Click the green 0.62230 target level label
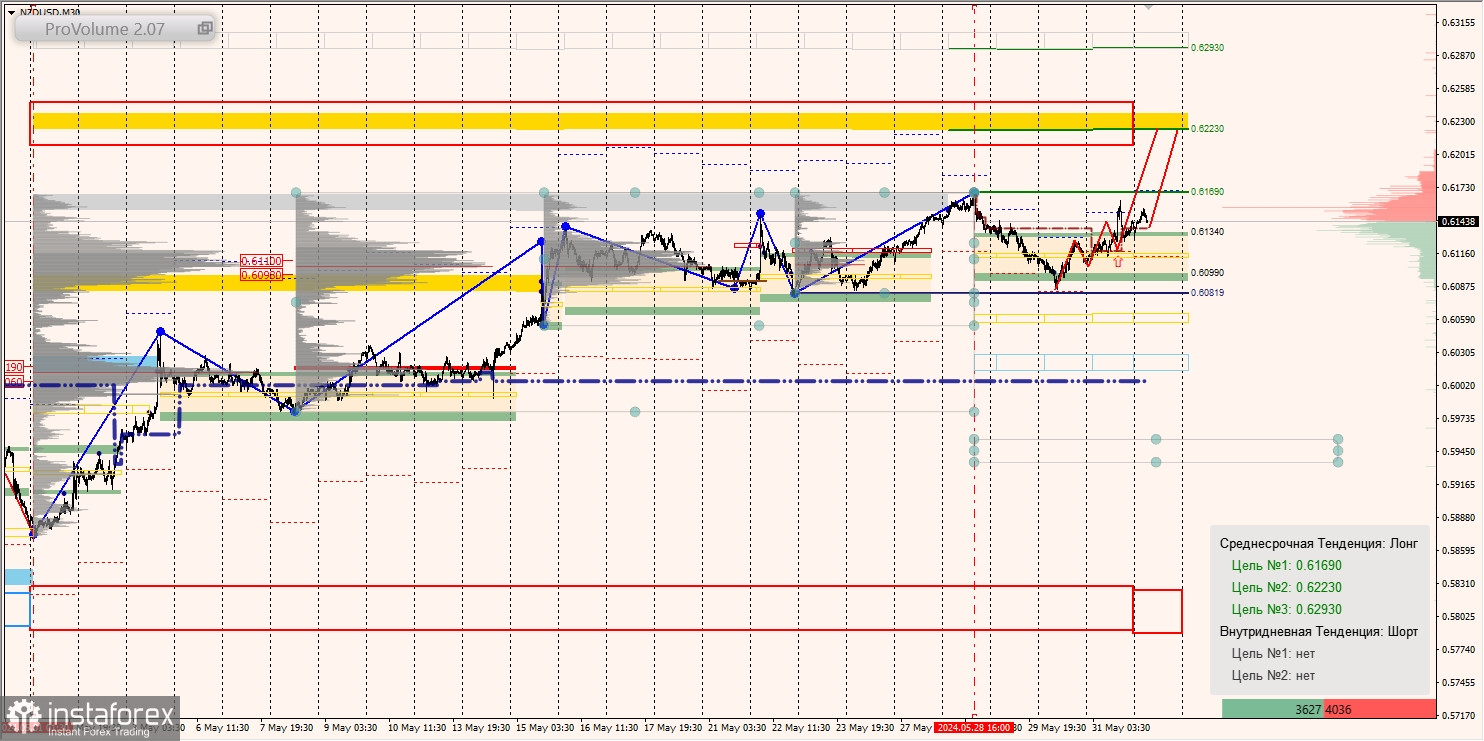Viewport: 1484px width, 741px height. click(1208, 129)
